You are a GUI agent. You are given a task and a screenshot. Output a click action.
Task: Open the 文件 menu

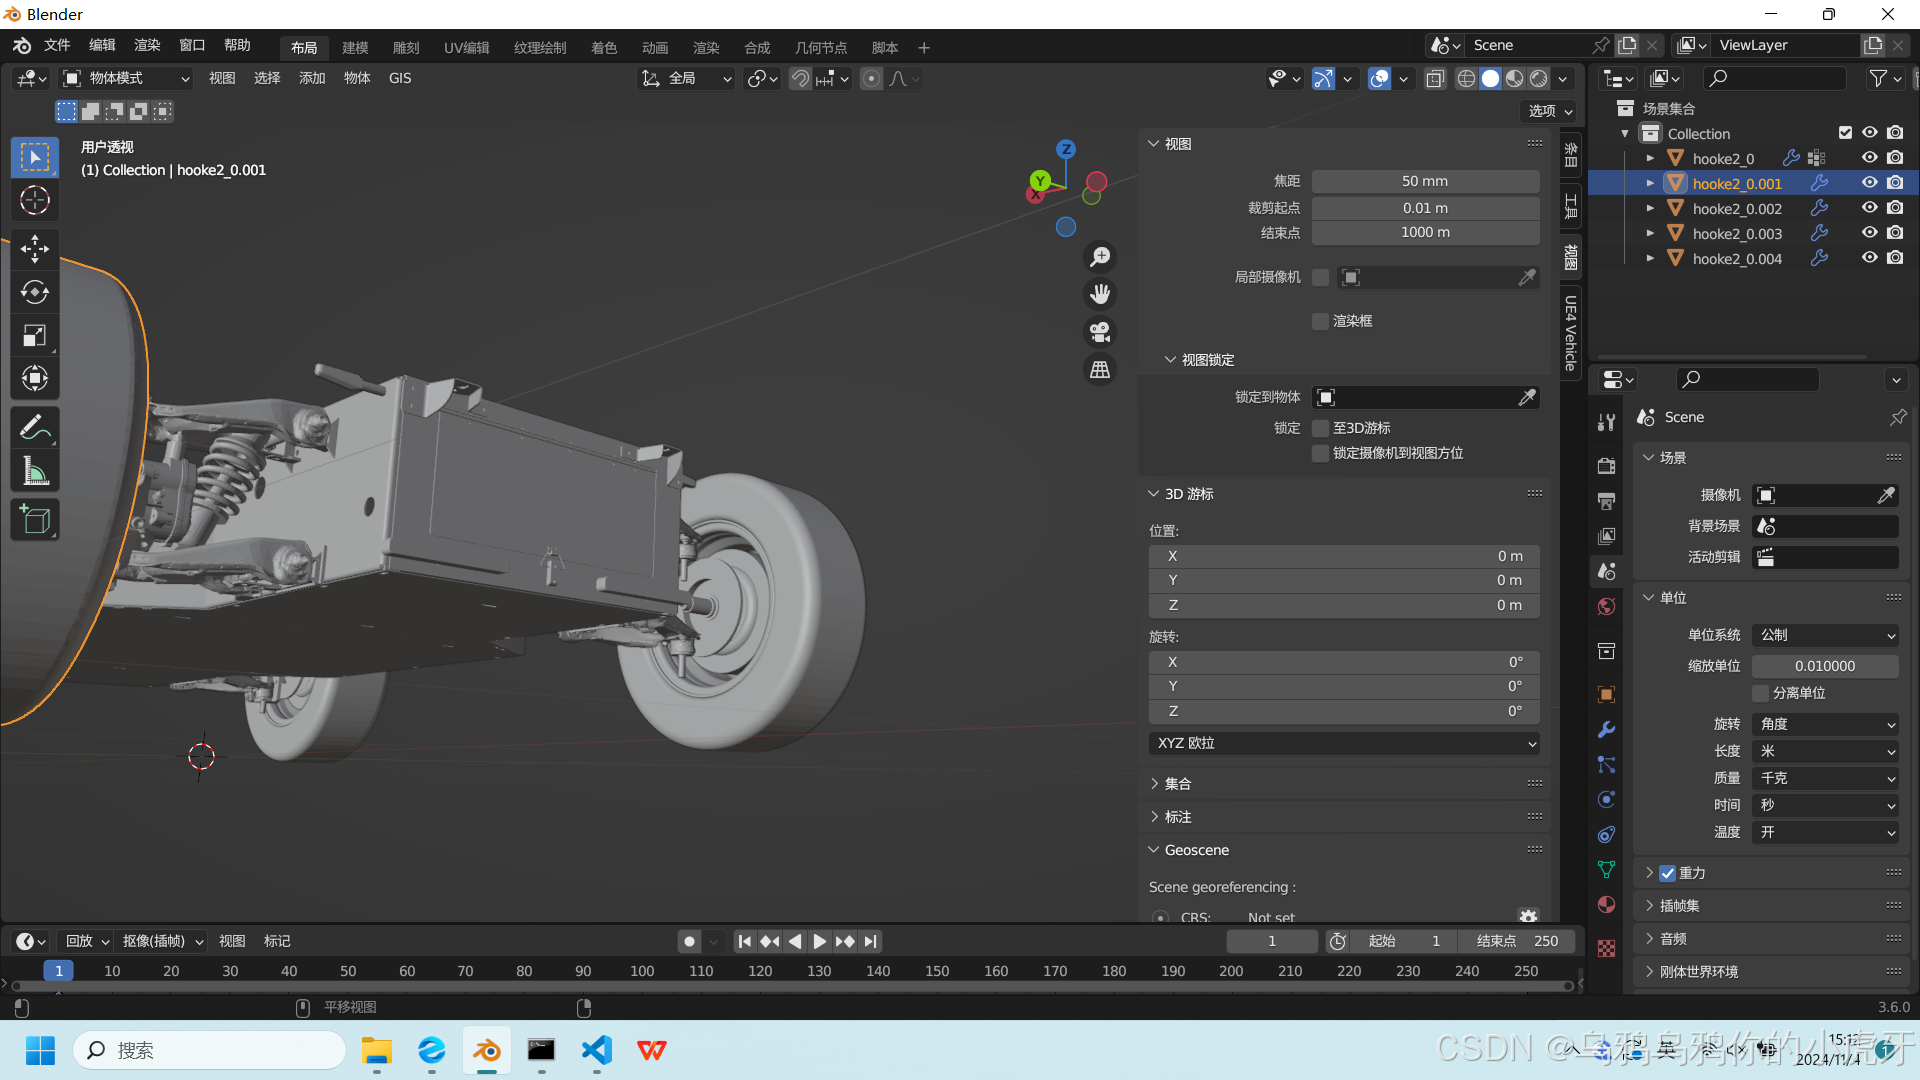[57, 46]
